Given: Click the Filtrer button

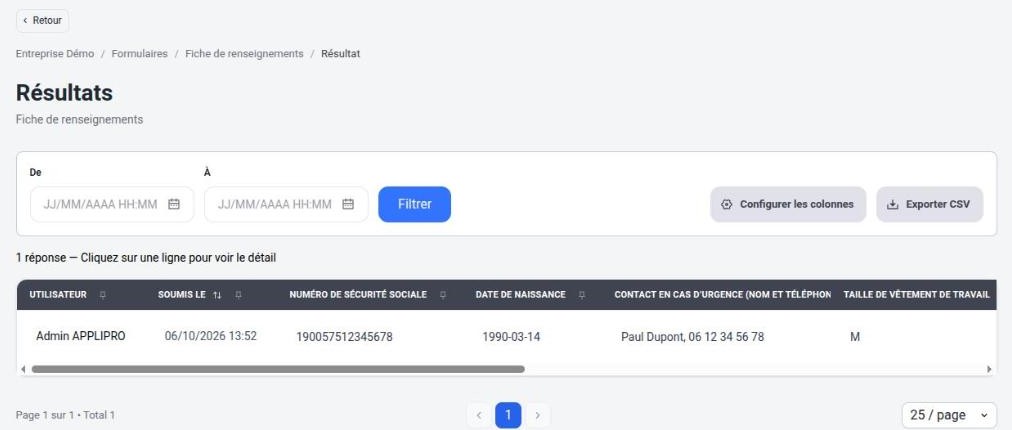Looking at the screenshot, I should click(414, 204).
